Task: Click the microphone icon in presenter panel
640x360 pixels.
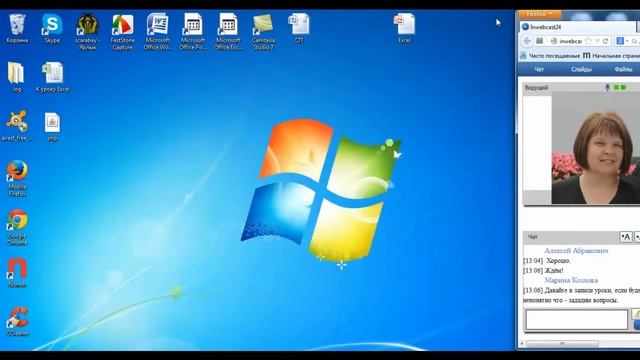Action: click(x=607, y=88)
